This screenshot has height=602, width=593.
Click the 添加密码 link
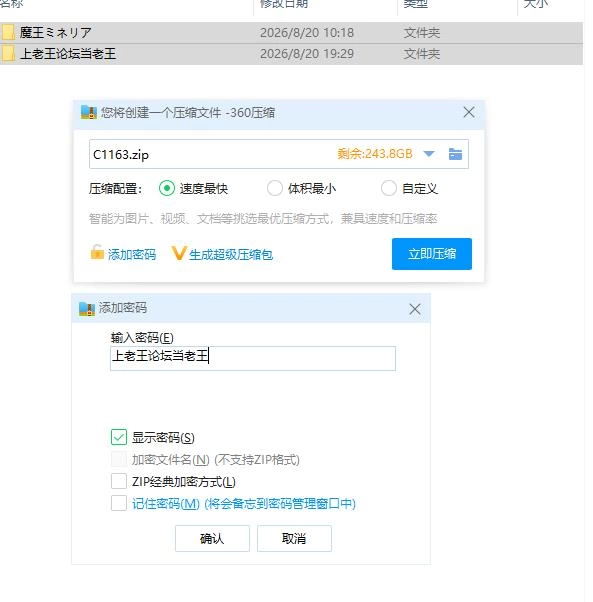click(x=132, y=255)
